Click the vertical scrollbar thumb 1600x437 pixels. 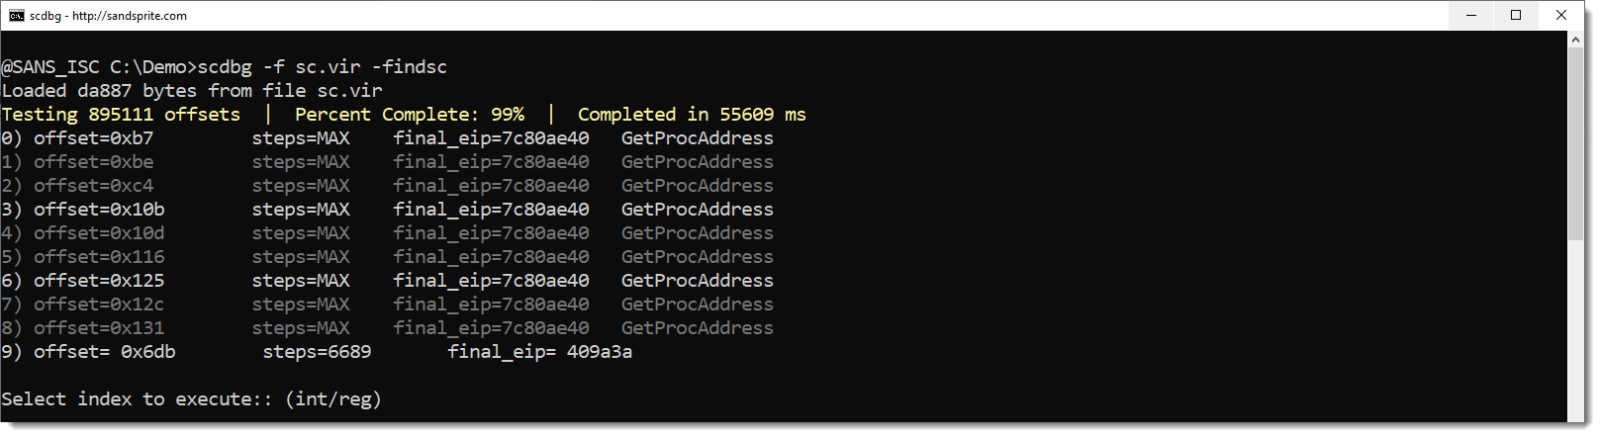pyautogui.click(x=1575, y=140)
